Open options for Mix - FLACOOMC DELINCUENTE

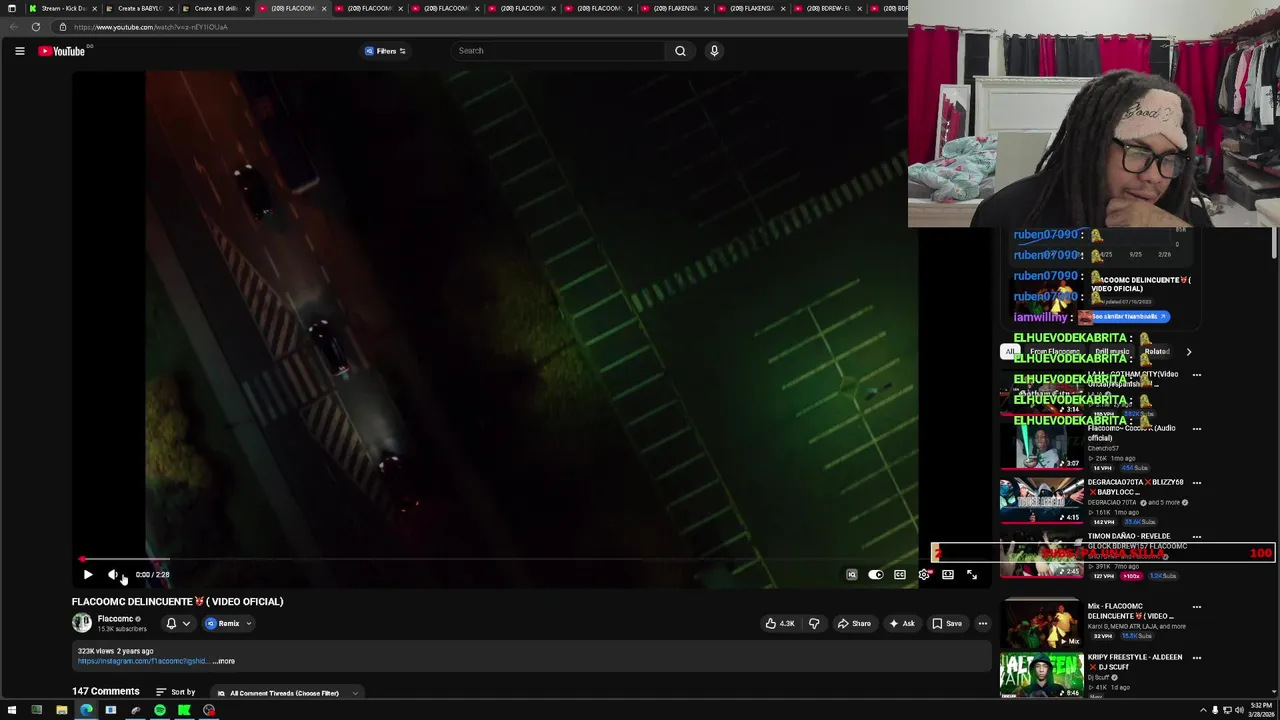click(x=1196, y=607)
